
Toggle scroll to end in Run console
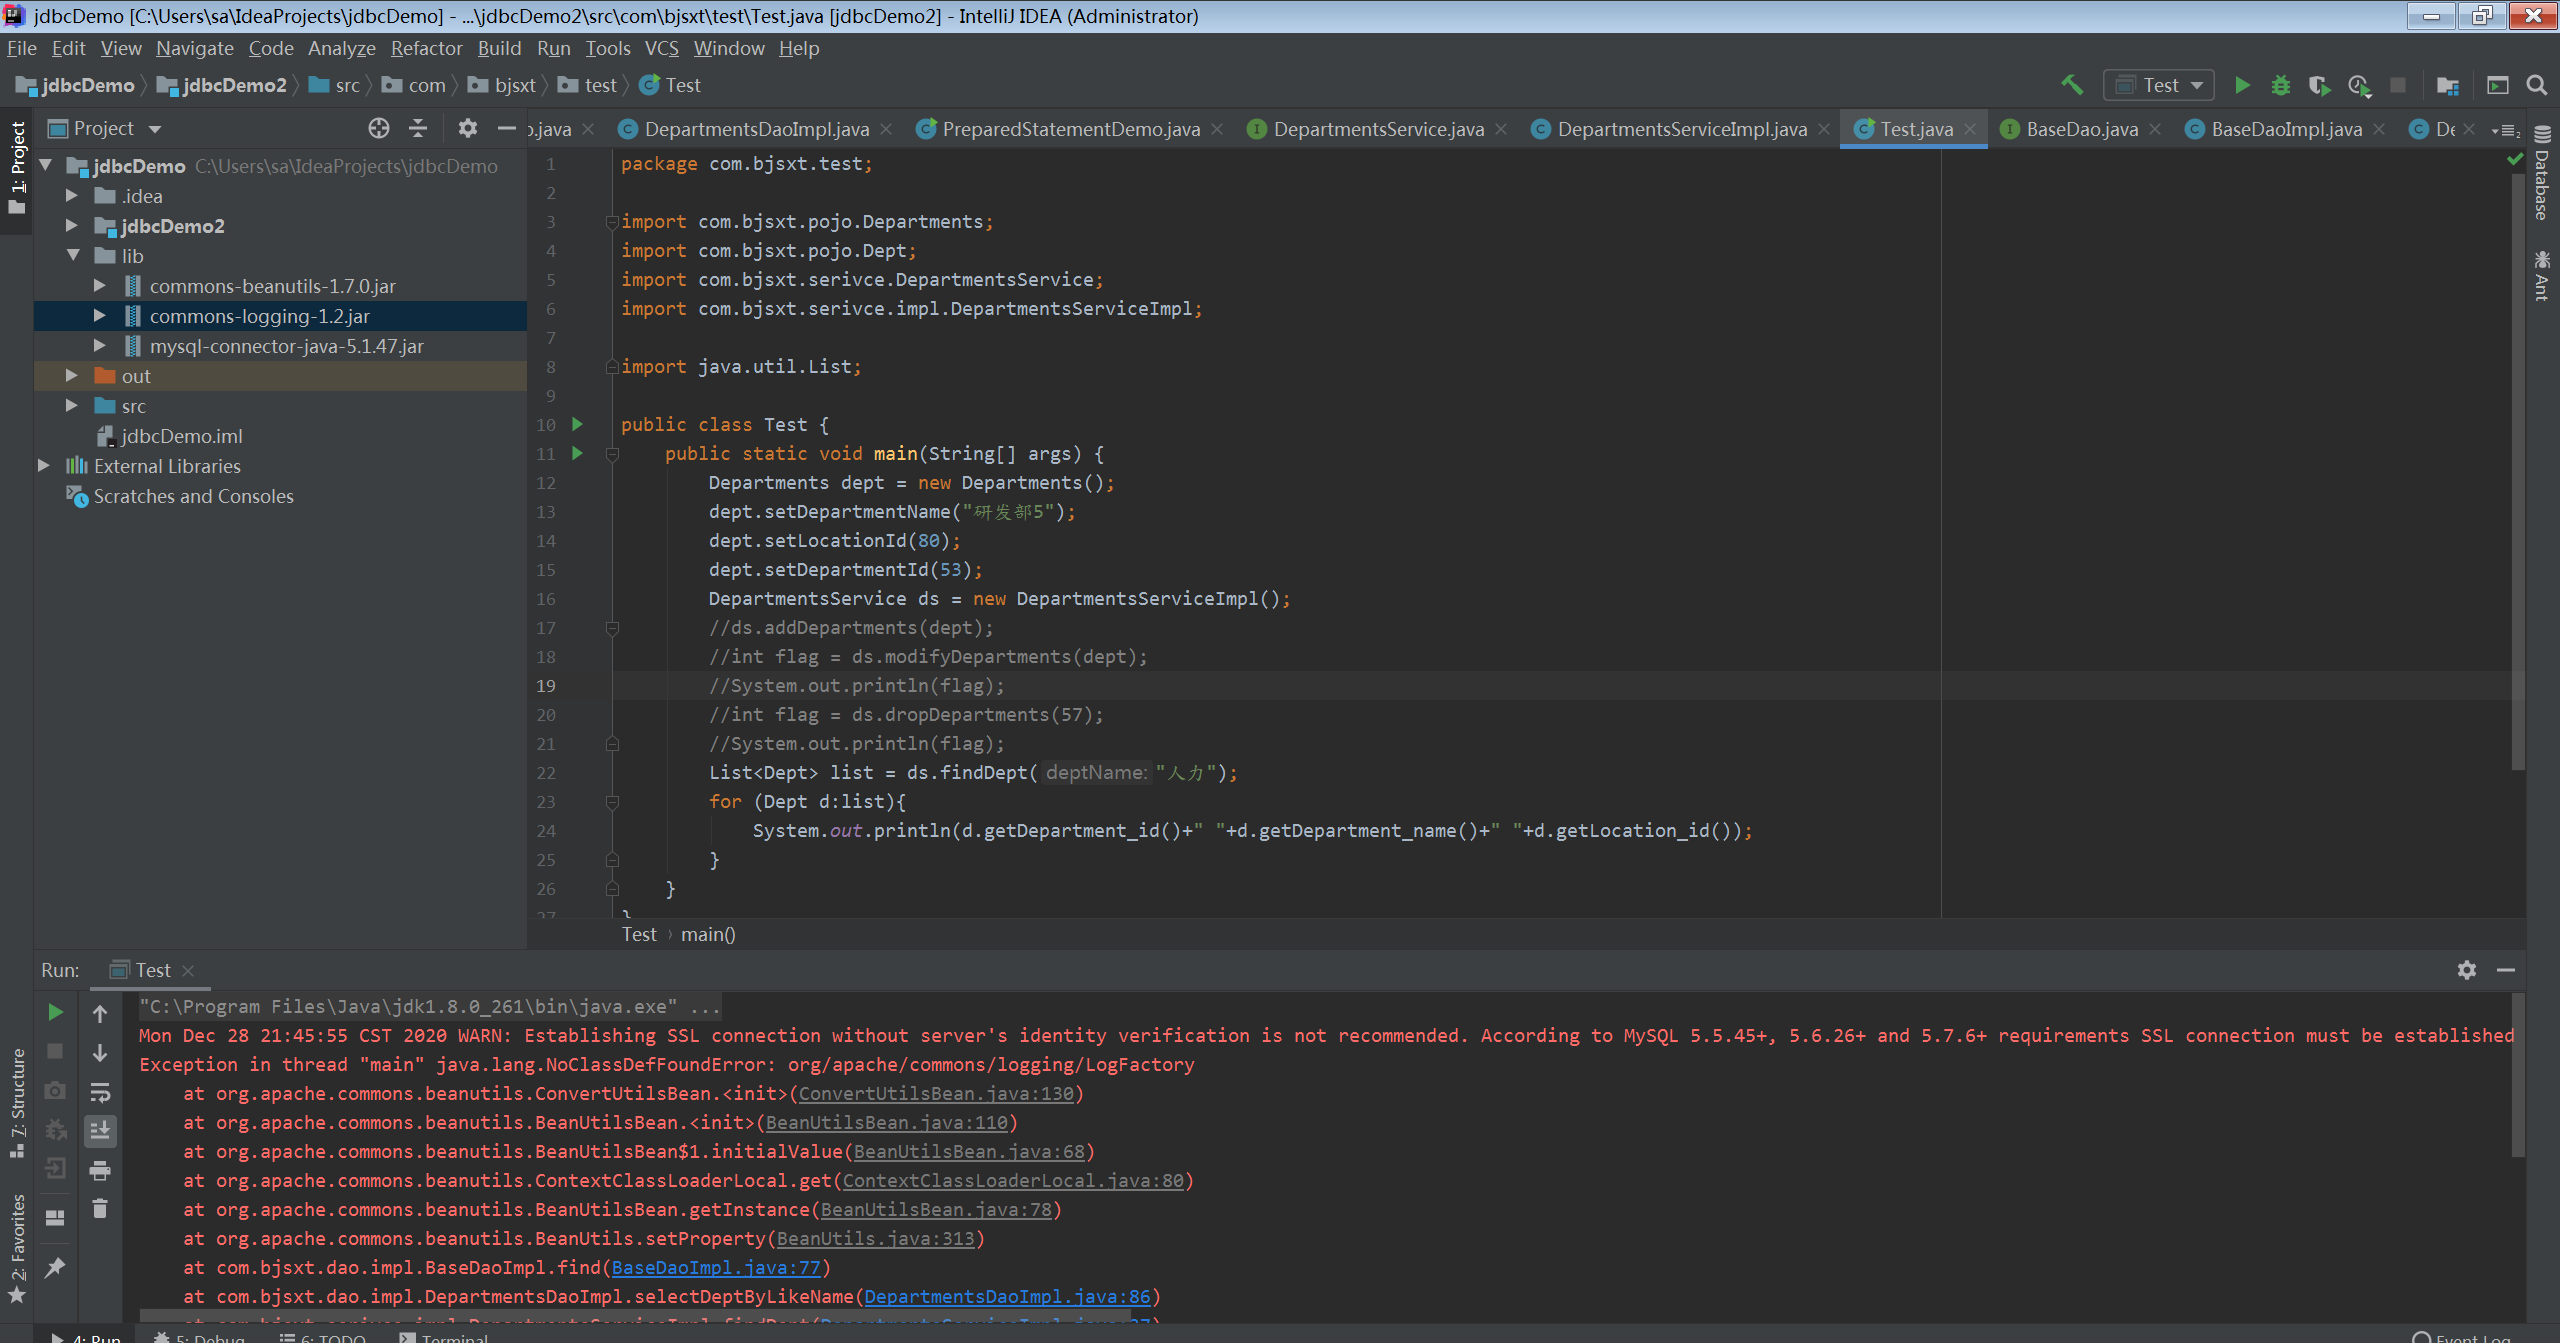pos(100,1131)
